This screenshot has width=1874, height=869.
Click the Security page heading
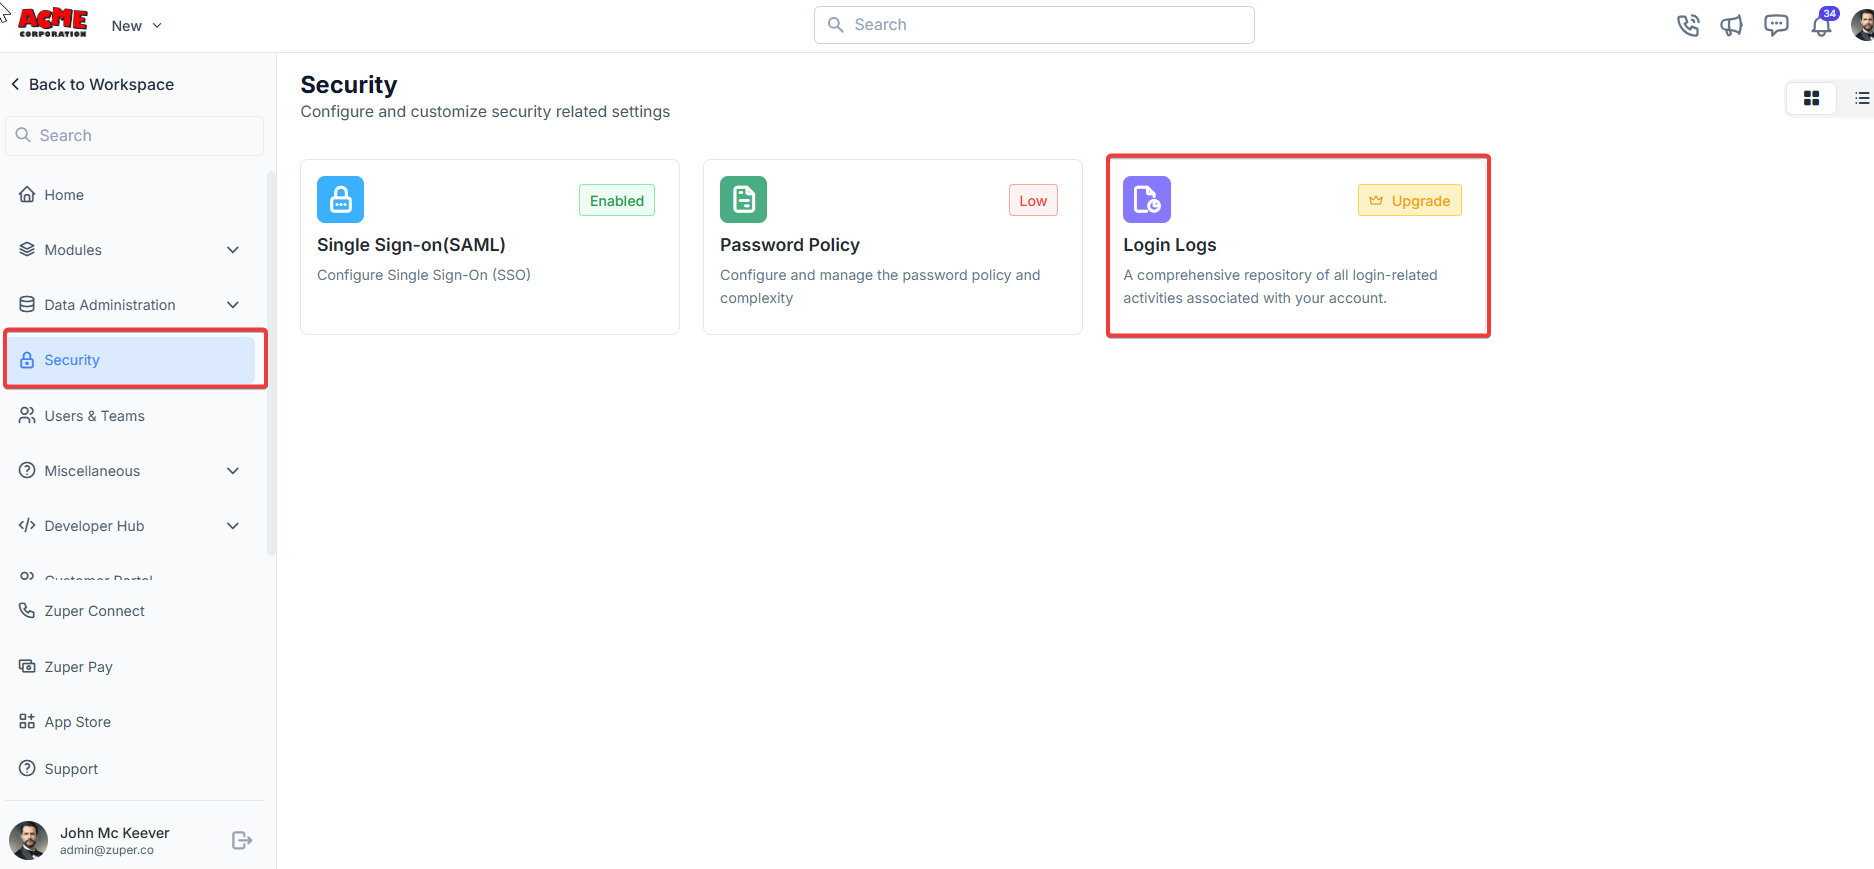point(349,85)
